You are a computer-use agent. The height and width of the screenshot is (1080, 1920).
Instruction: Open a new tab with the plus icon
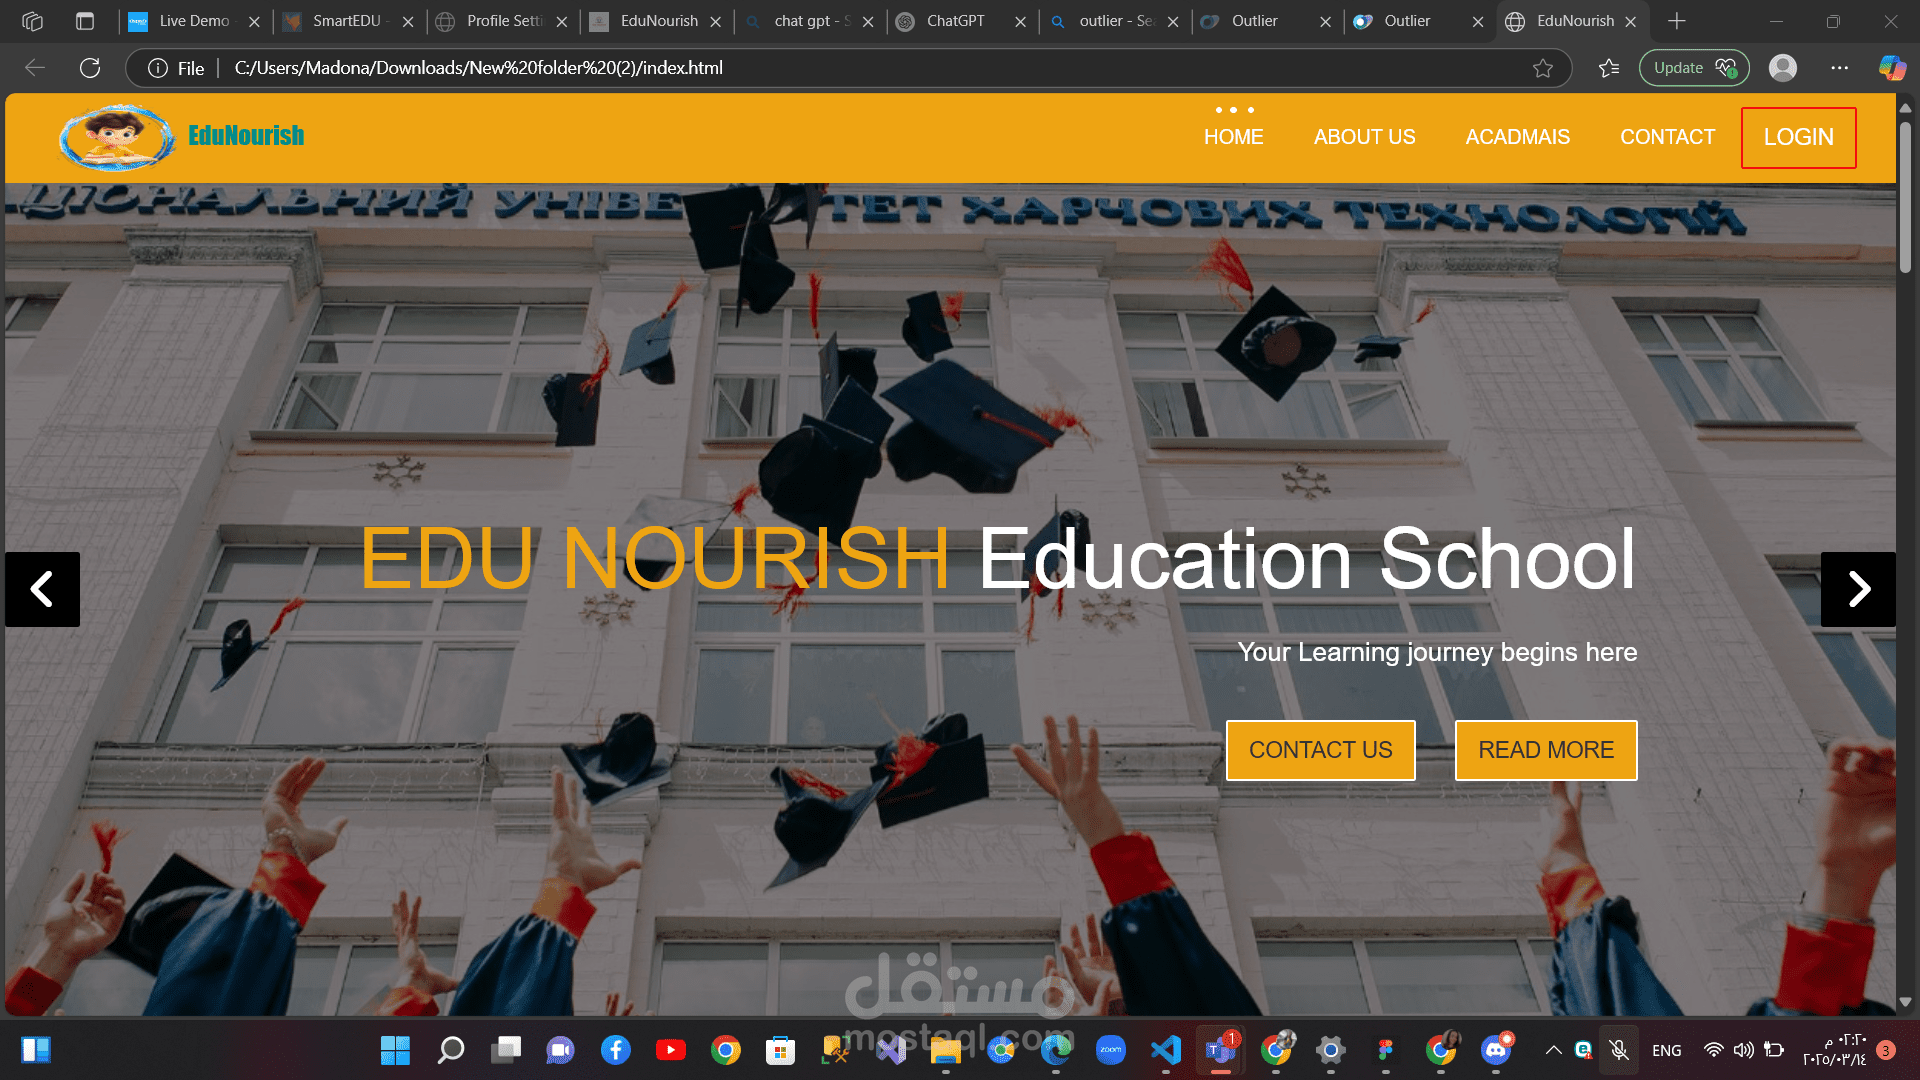point(1677,21)
